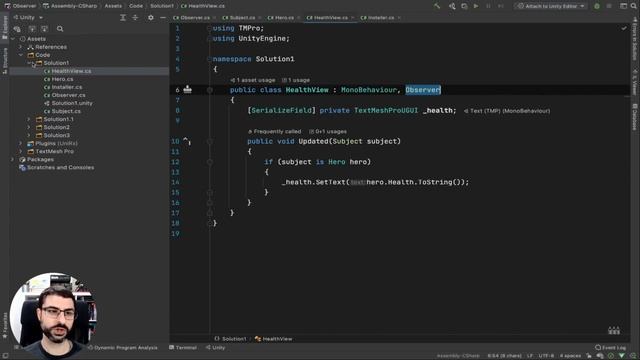Image resolution: width=640 pixels, height=360 pixels.
Task: Open the Explorer side tool tab
Action: pyautogui.click(x=4, y=28)
